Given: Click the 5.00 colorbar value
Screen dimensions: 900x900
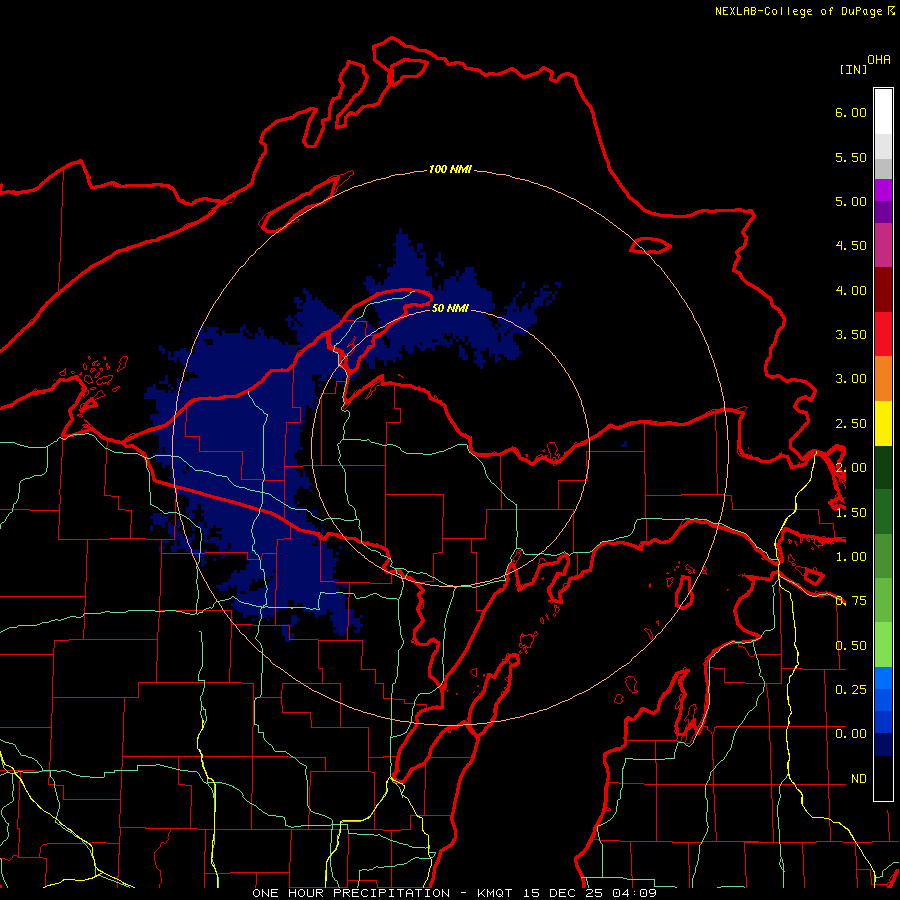Looking at the screenshot, I should click(x=851, y=201).
